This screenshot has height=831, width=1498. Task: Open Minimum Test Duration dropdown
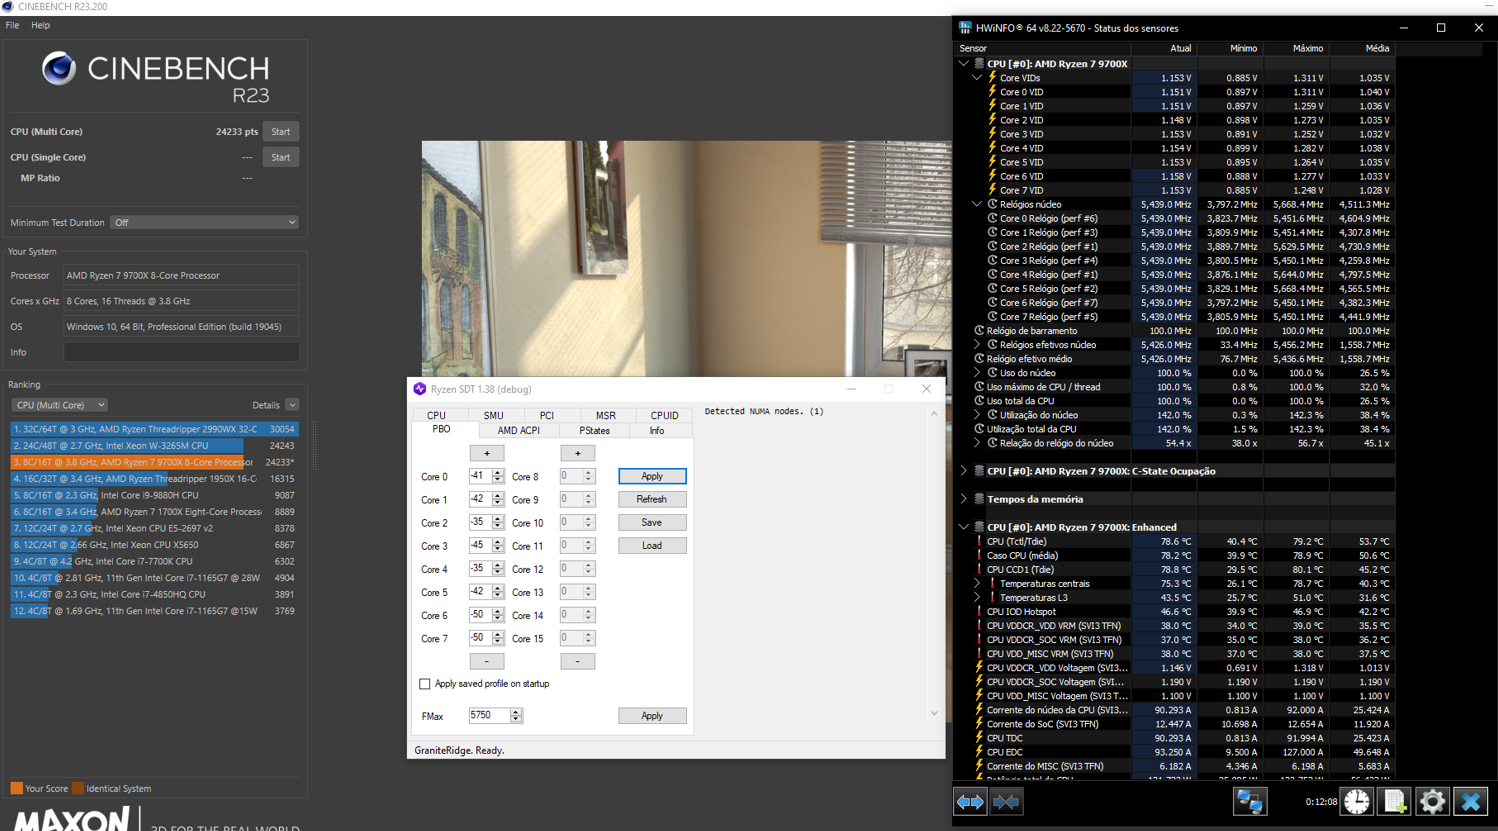click(205, 223)
